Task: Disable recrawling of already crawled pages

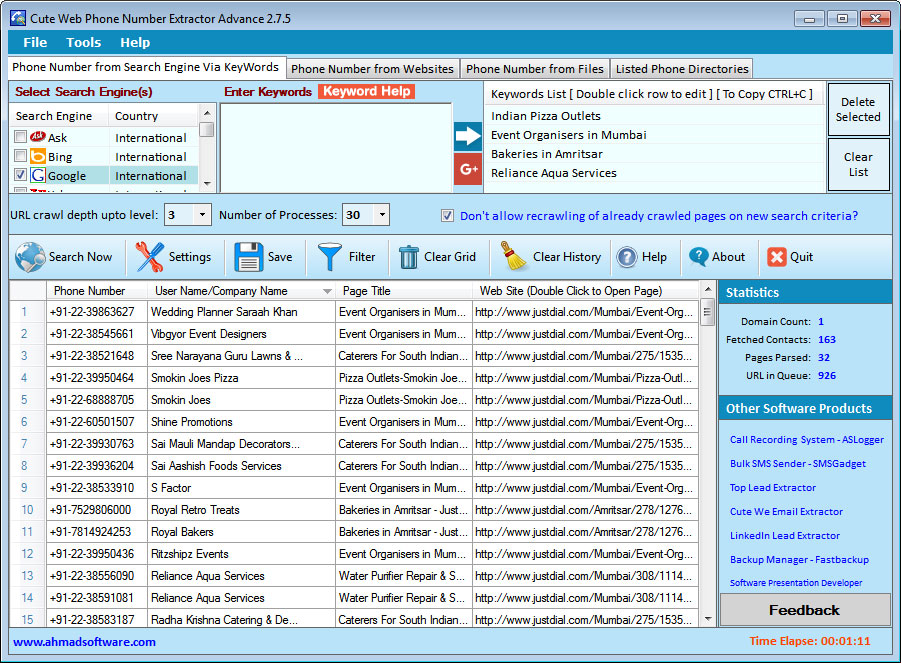Action: (x=447, y=215)
